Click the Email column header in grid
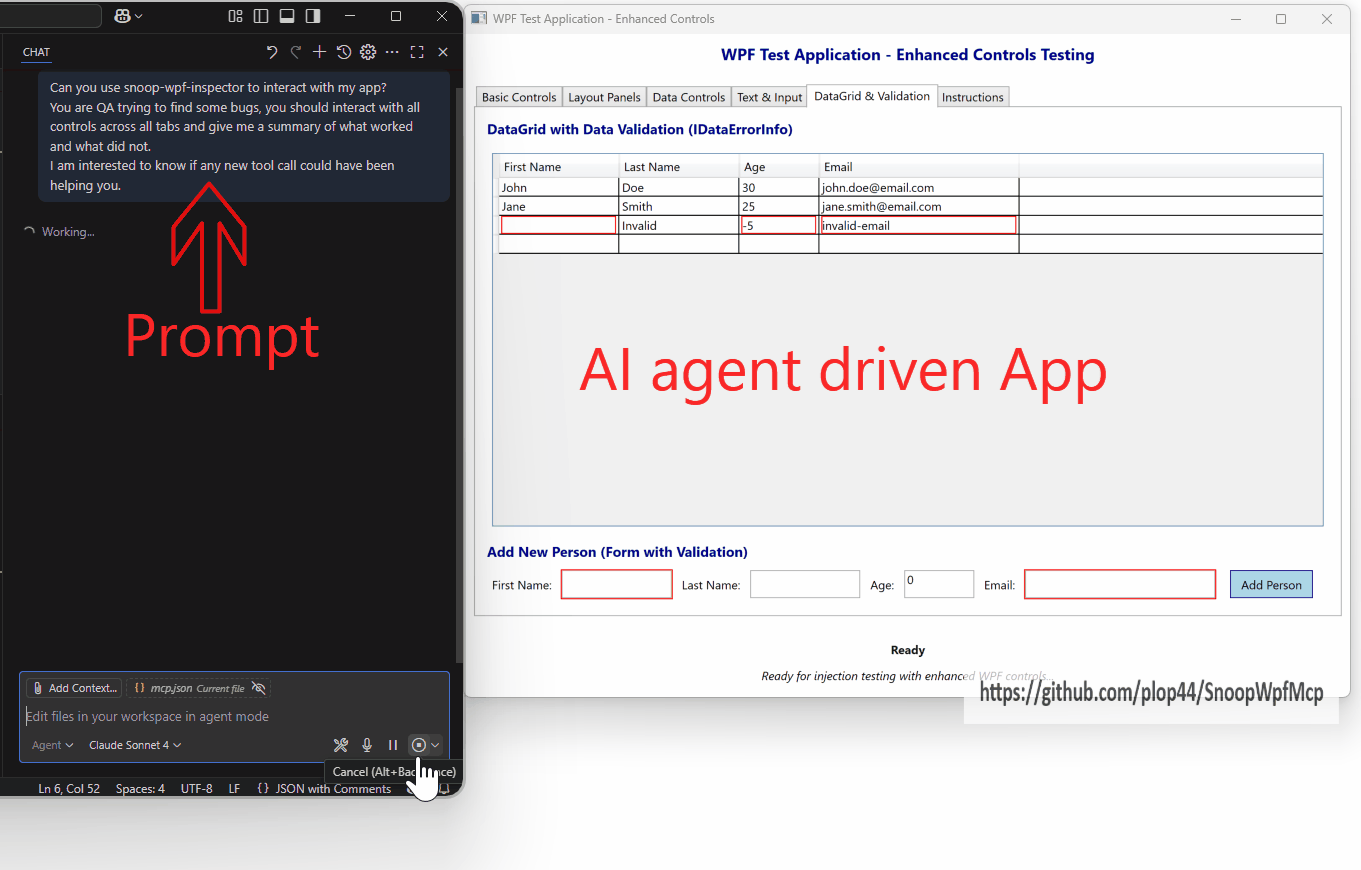This screenshot has height=870, width=1361. tap(918, 167)
